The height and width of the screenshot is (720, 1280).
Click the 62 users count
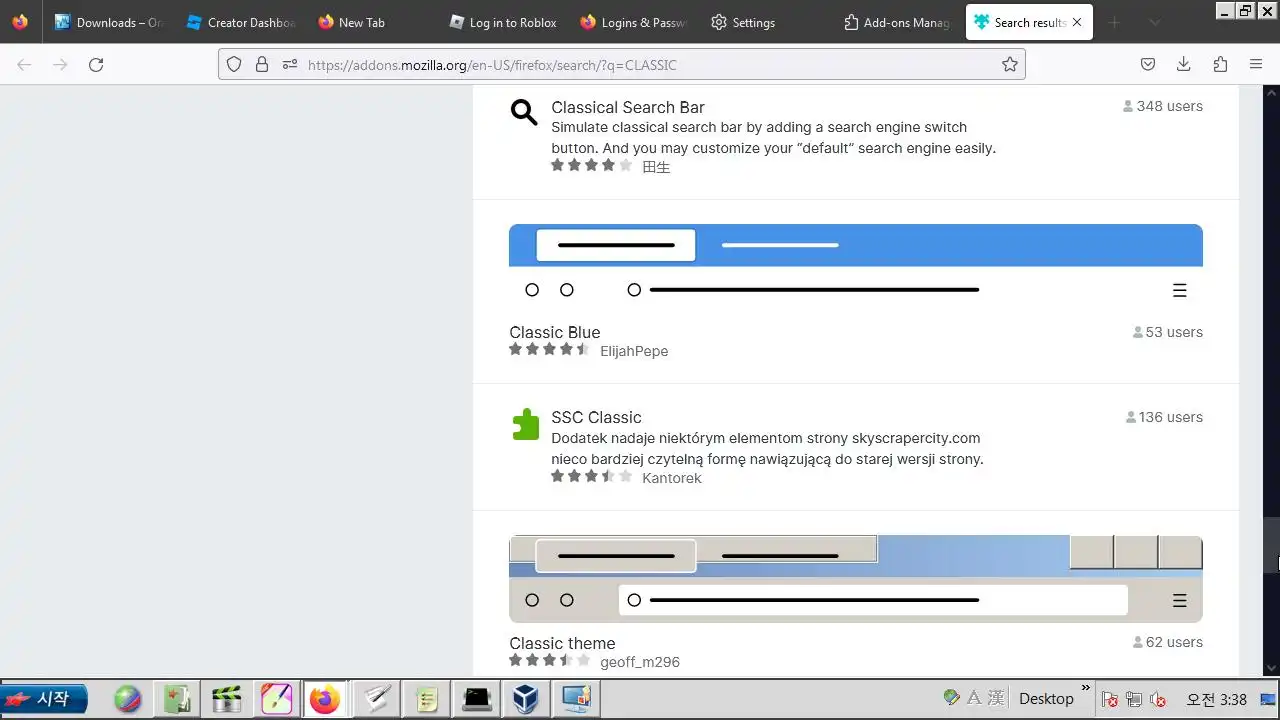click(1168, 642)
